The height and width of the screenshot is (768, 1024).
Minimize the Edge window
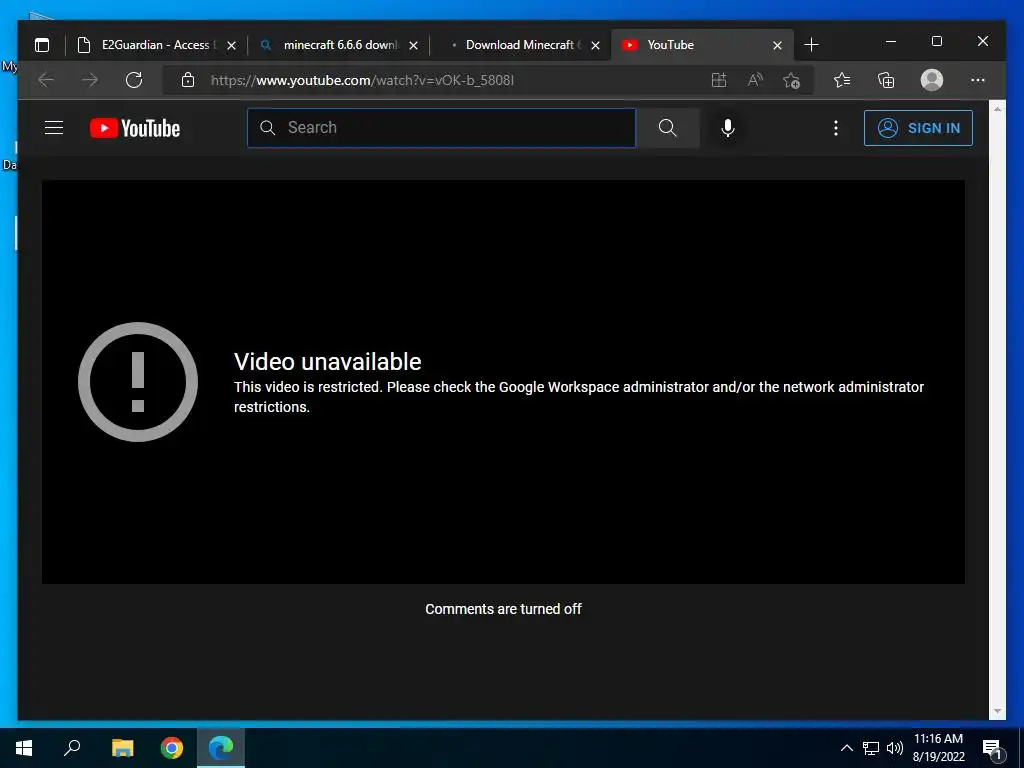[891, 41]
